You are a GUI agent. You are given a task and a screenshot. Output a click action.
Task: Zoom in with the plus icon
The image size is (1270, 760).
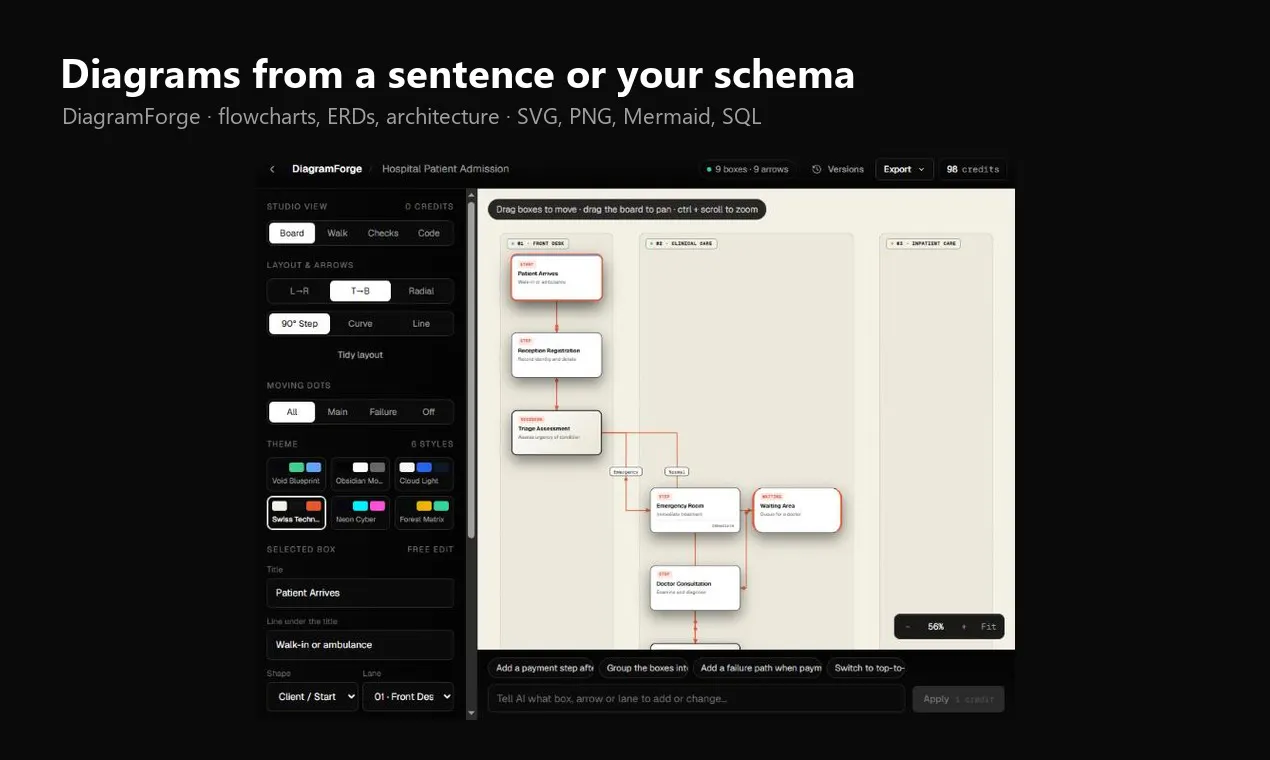(964, 627)
